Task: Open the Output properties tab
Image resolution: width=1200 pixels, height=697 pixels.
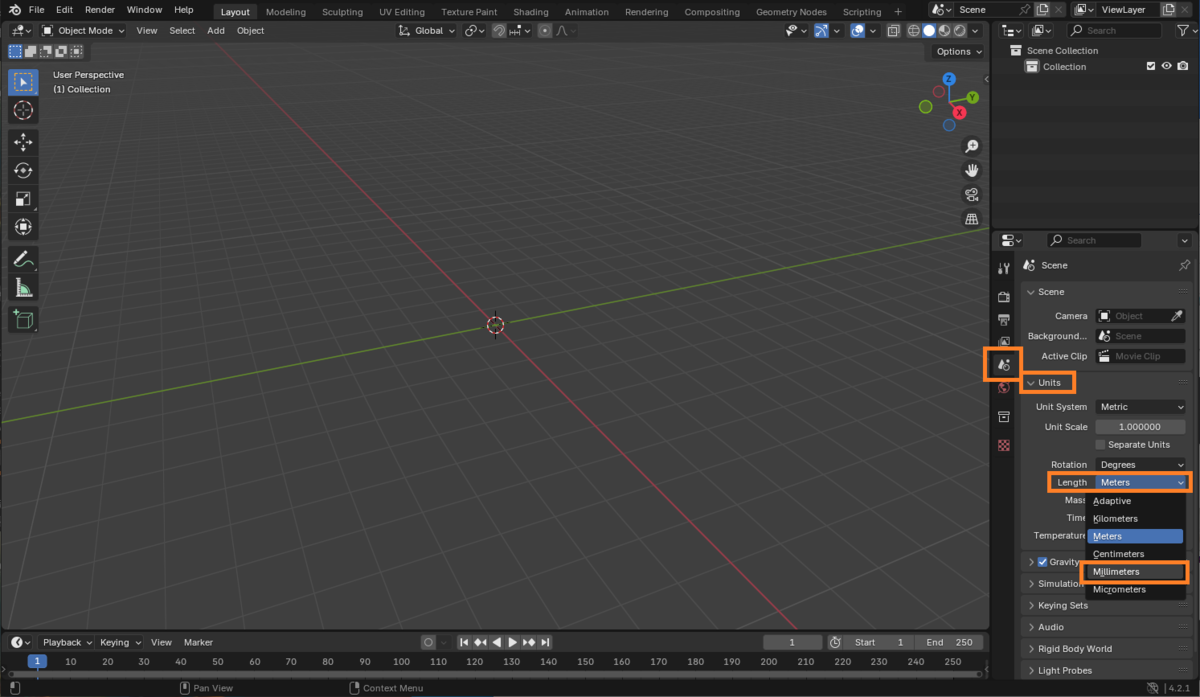Action: pyautogui.click(x=1004, y=320)
